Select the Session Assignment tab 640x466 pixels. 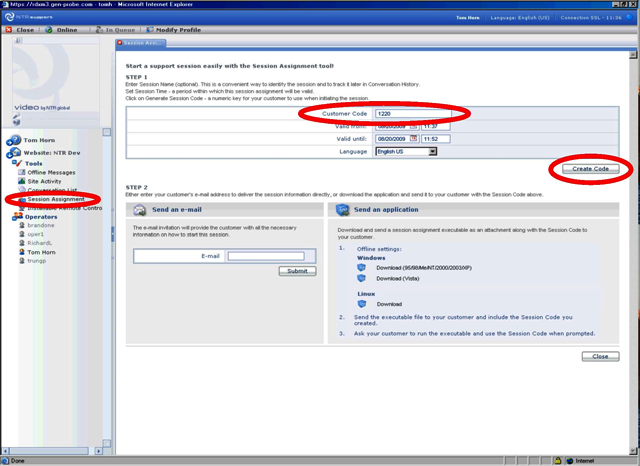(x=140, y=43)
